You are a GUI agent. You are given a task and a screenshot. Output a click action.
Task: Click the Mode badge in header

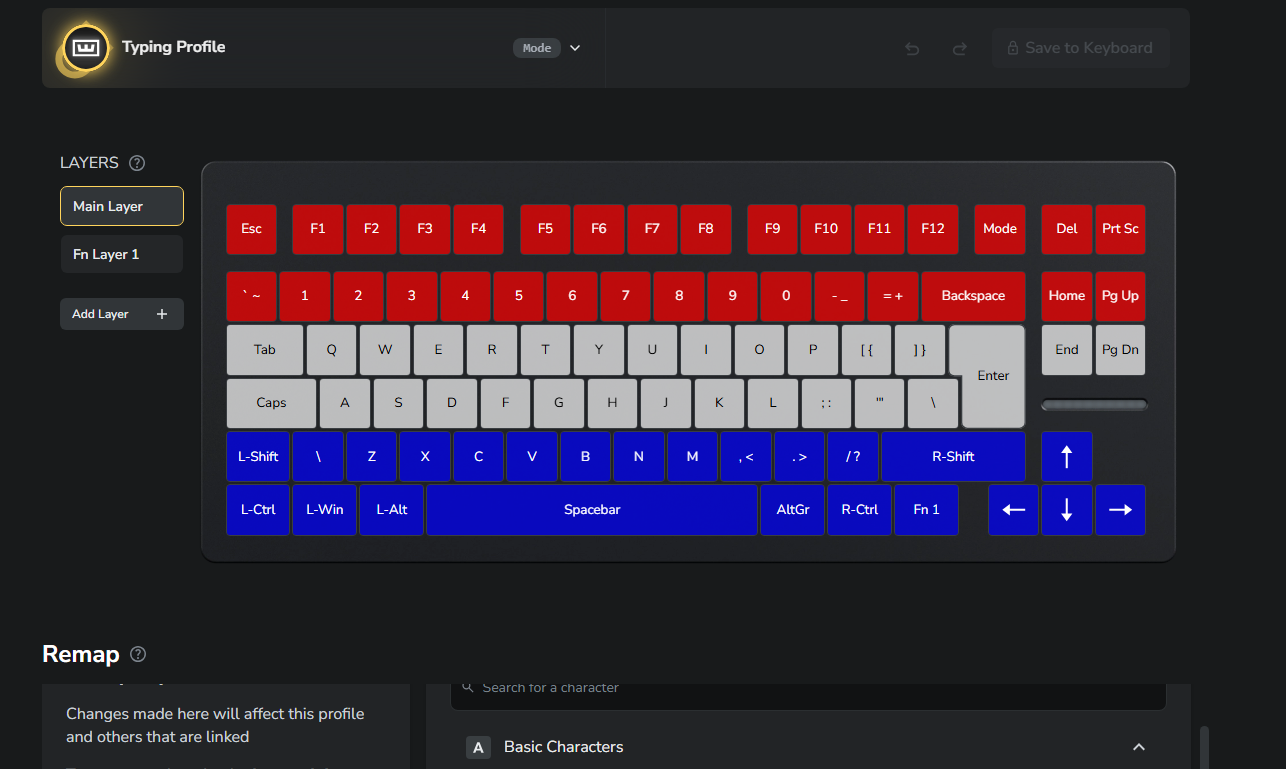click(537, 48)
